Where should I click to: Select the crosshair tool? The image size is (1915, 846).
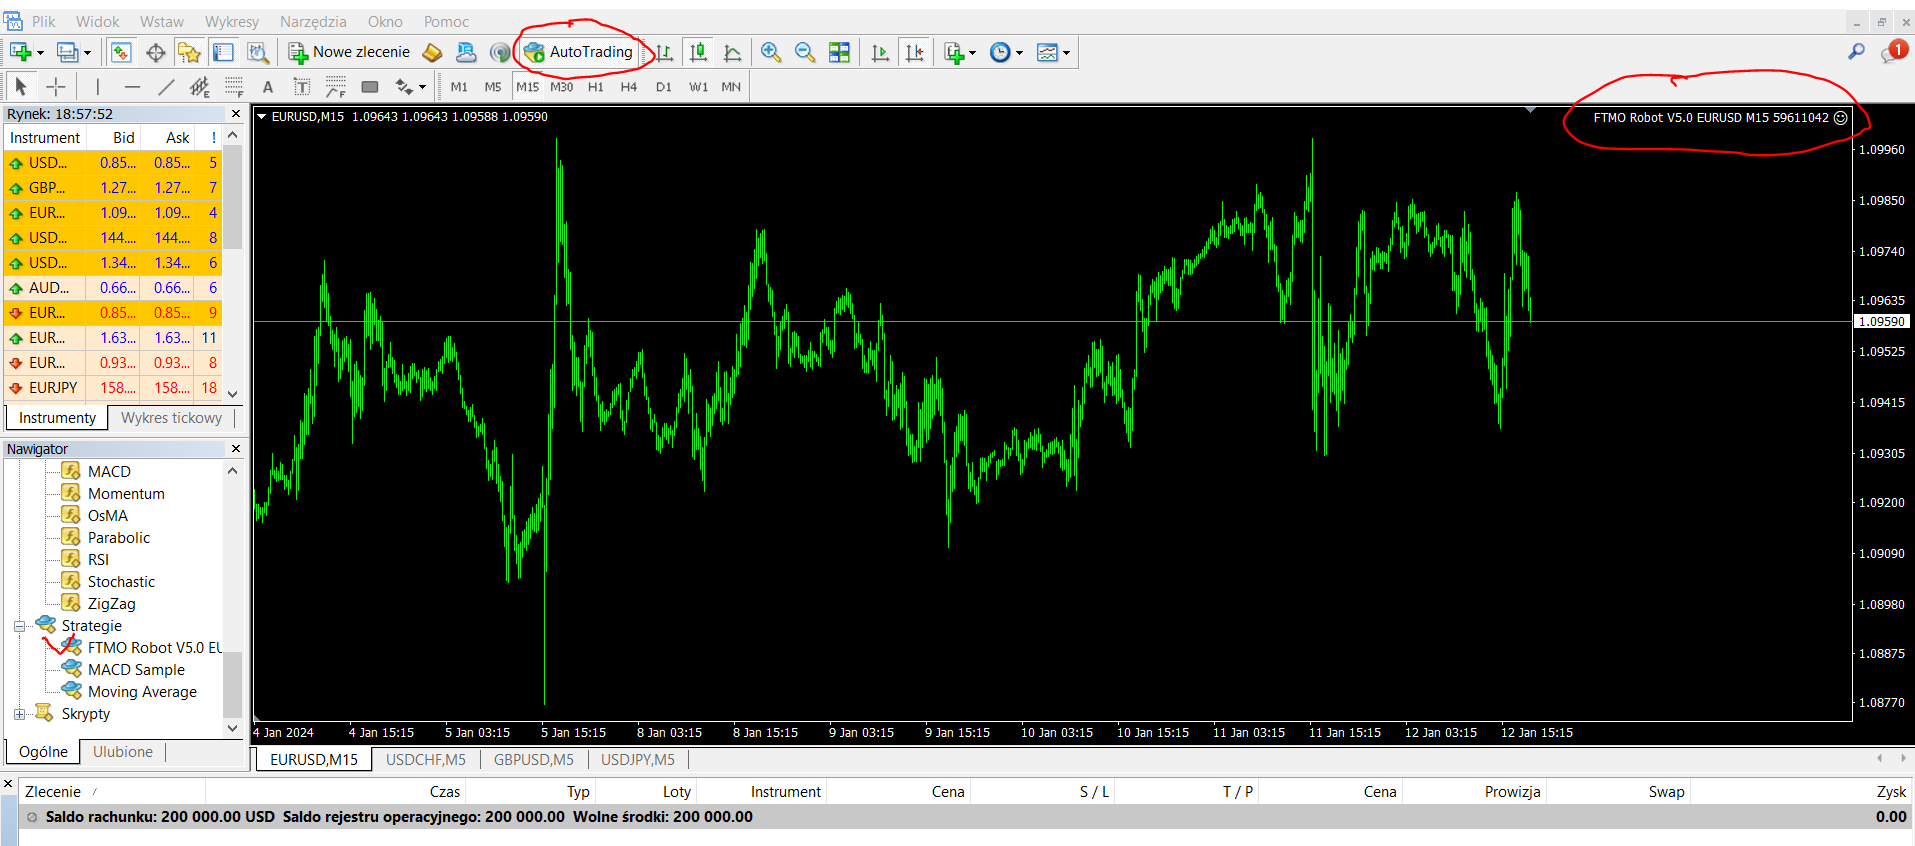click(x=56, y=87)
